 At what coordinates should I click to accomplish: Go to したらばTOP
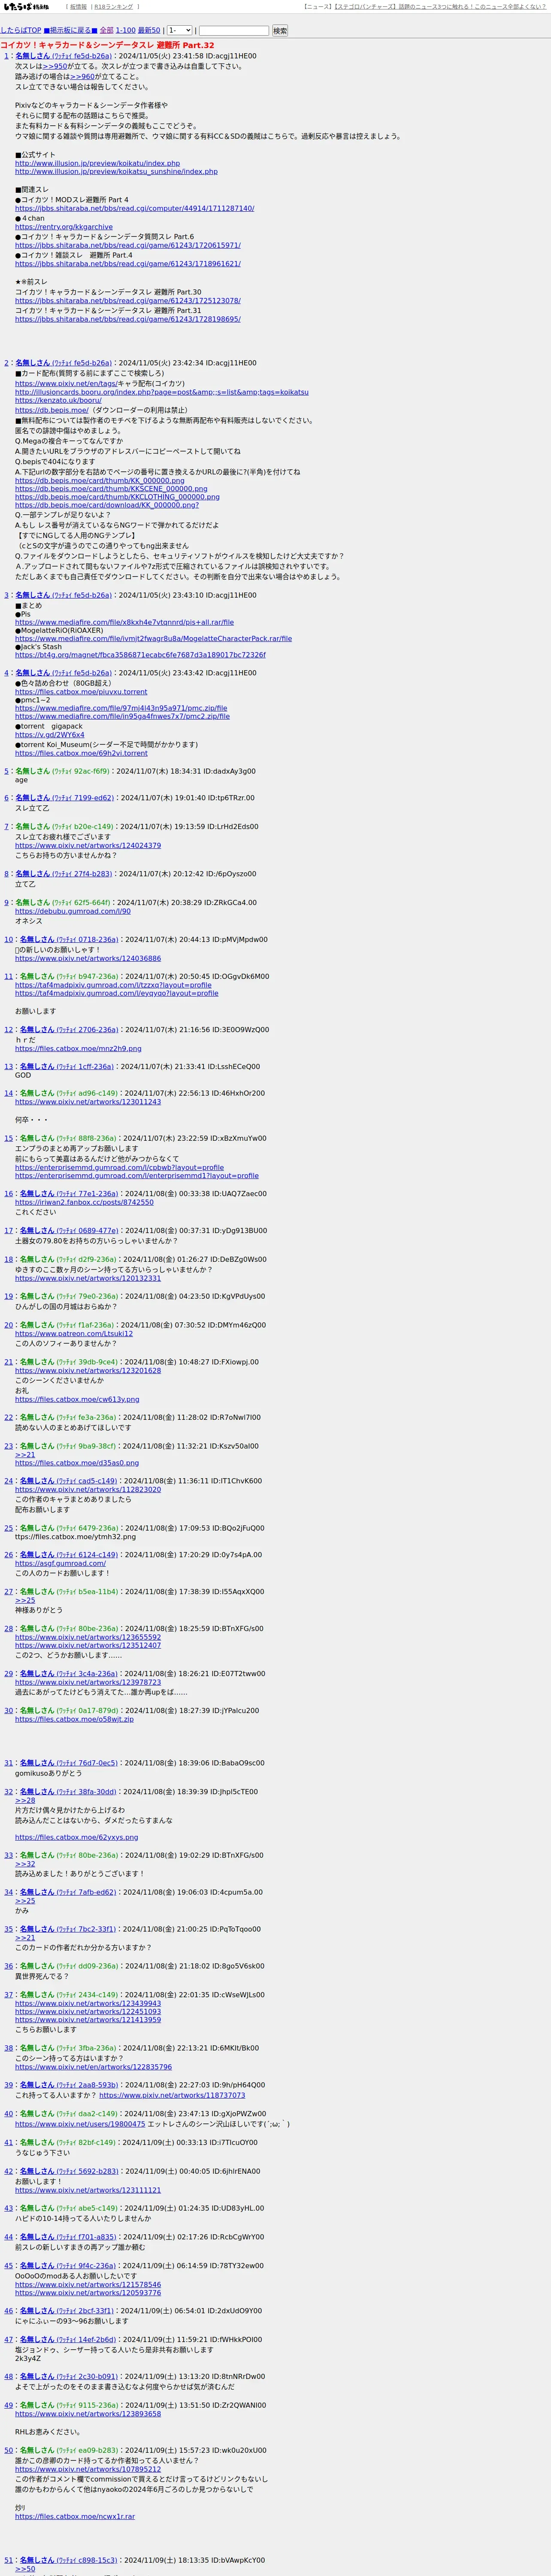(21, 31)
